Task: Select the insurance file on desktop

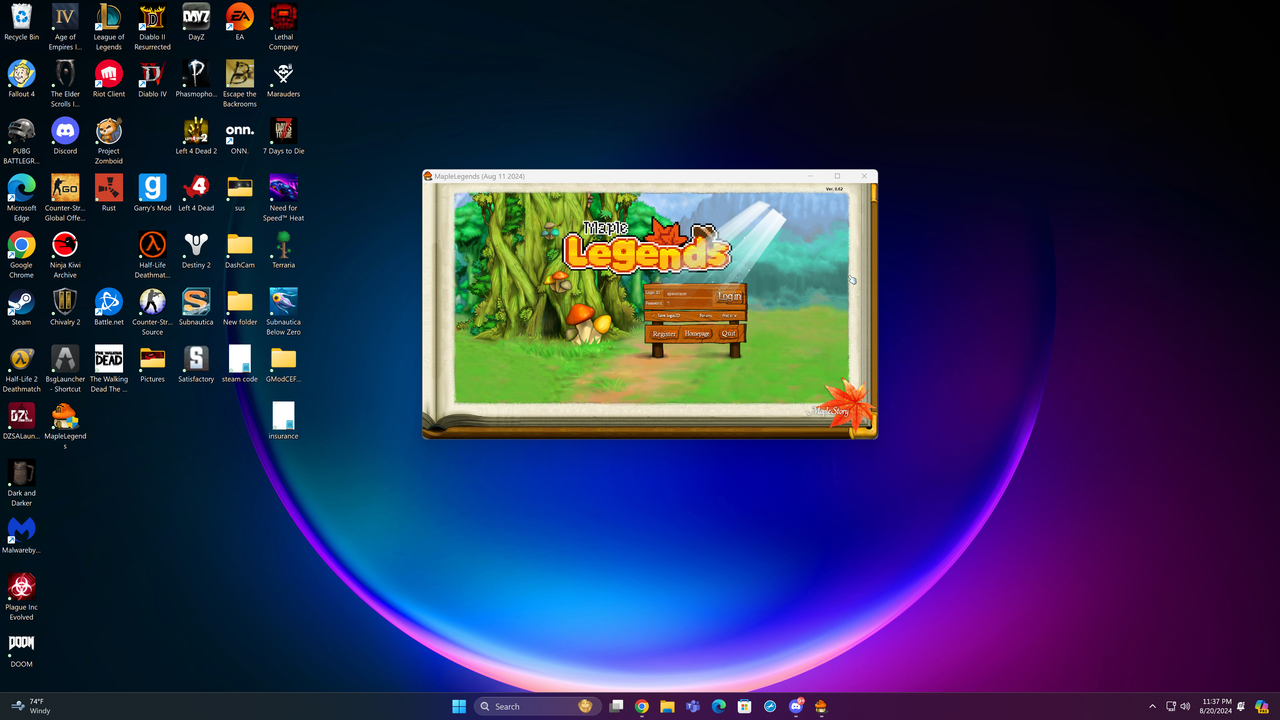Action: coord(283,421)
